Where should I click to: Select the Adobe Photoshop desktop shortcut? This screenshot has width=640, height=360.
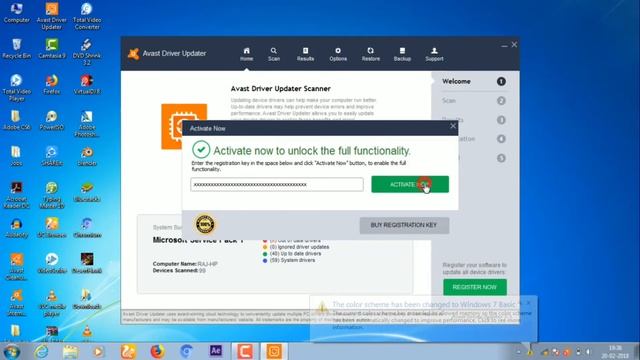(87, 124)
